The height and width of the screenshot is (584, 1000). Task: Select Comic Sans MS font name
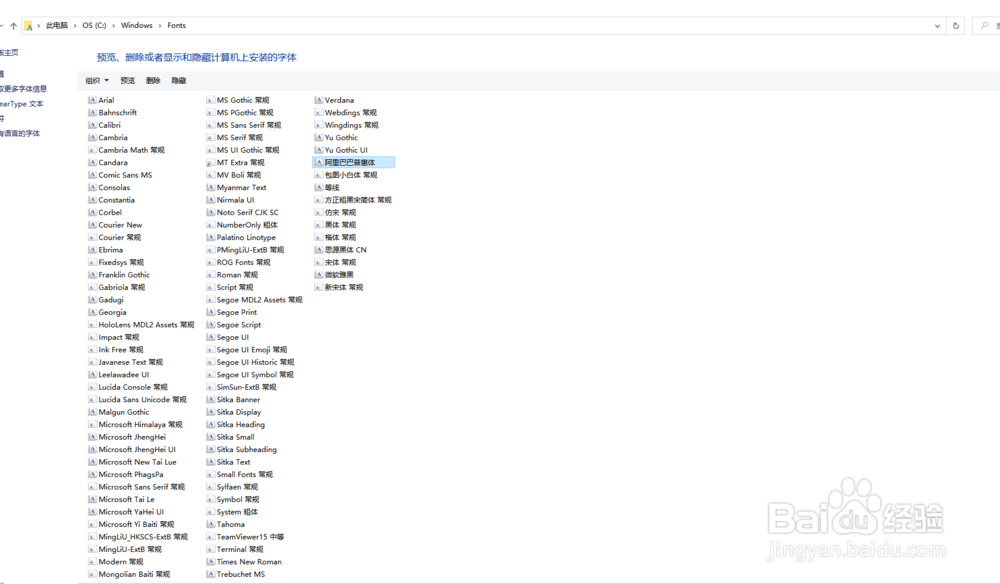tap(125, 175)
